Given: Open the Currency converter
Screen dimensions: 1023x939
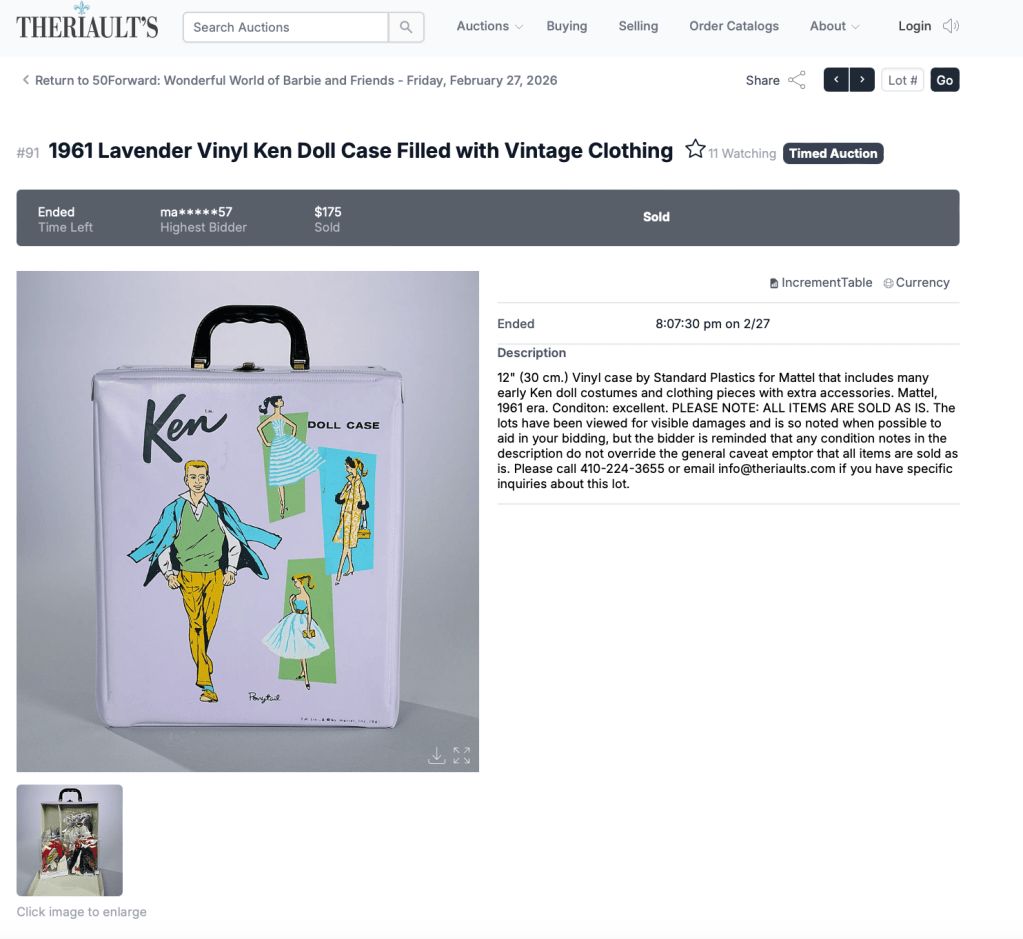Looking at the screenshot, I should click(917, 283).
